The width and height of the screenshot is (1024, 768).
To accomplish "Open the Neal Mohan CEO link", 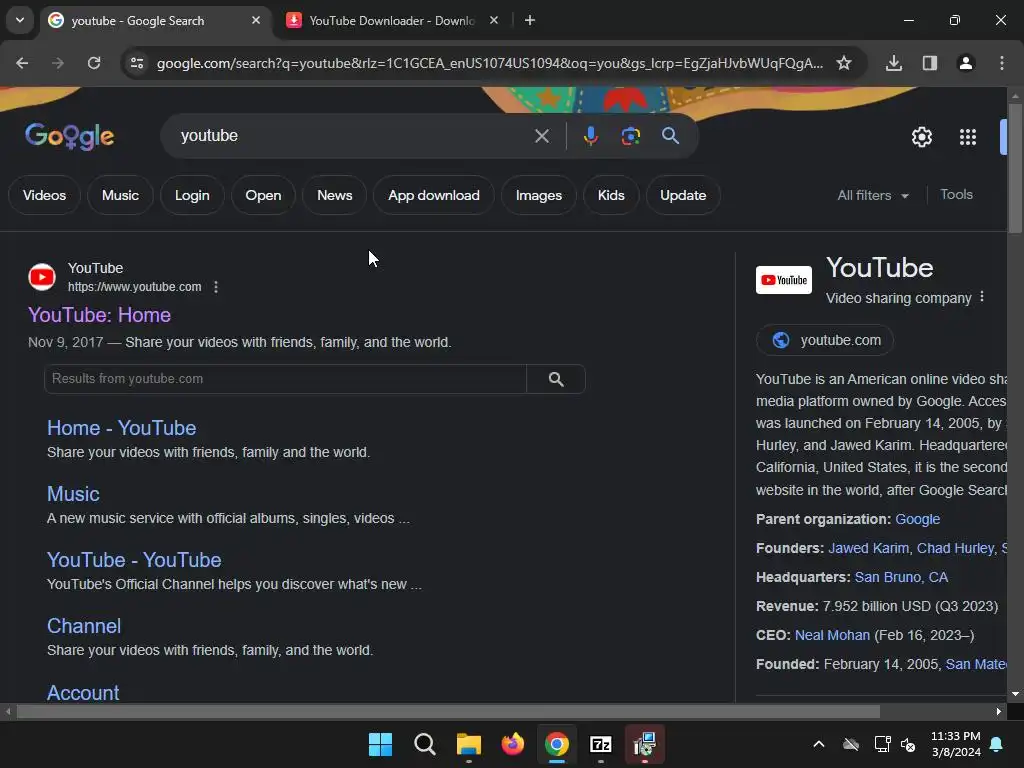I will [x=832, y=635].
